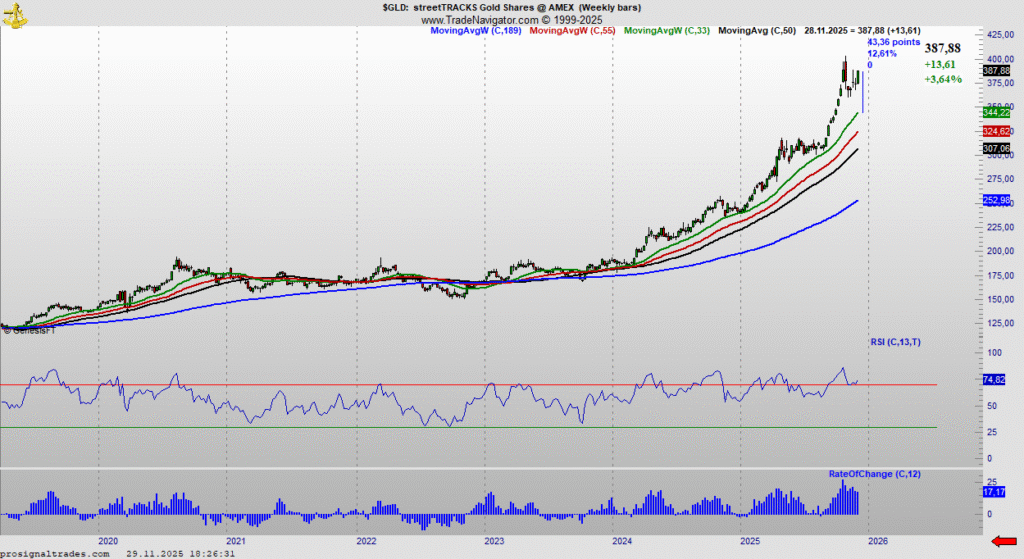This screenshot has width=1024, height=559.
Task: Click the golden scales logo icon
Action: tap(15, 14)
